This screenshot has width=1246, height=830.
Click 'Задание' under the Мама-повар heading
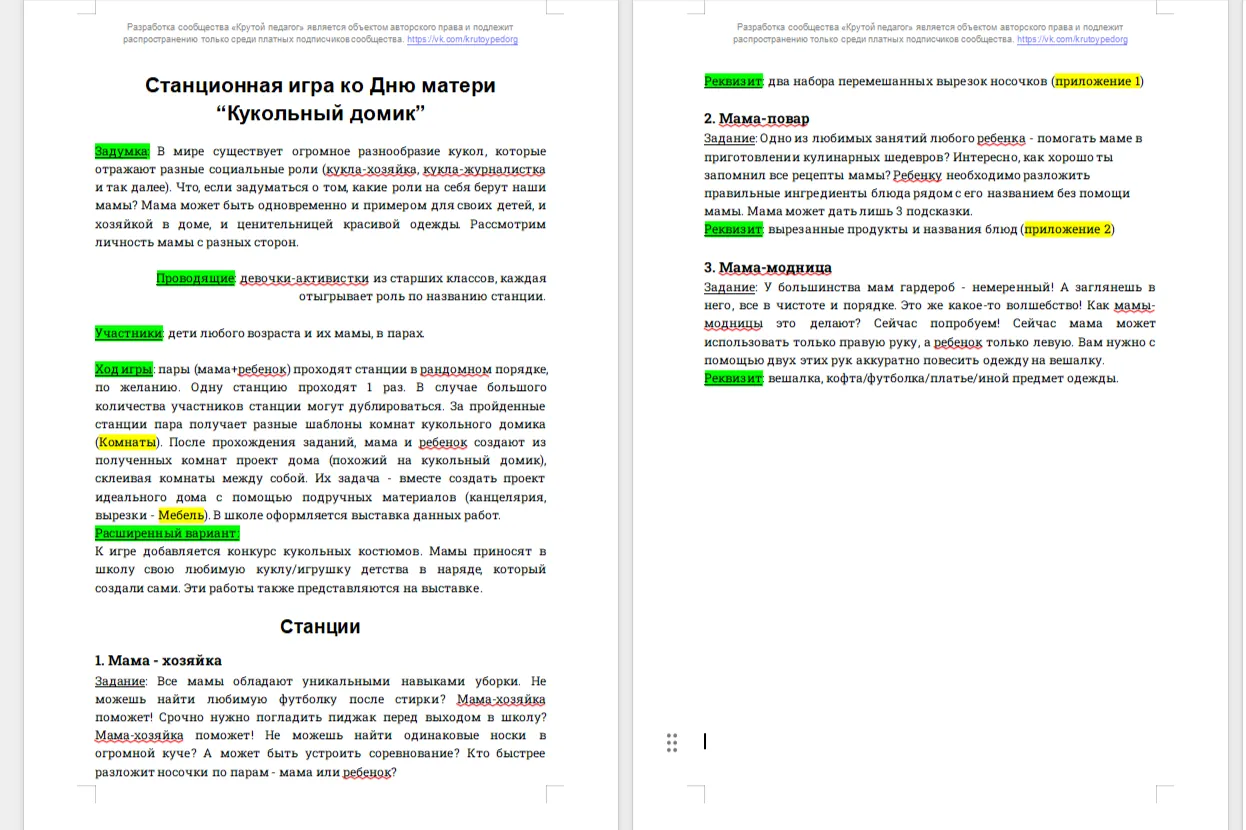tap(729, 138)
